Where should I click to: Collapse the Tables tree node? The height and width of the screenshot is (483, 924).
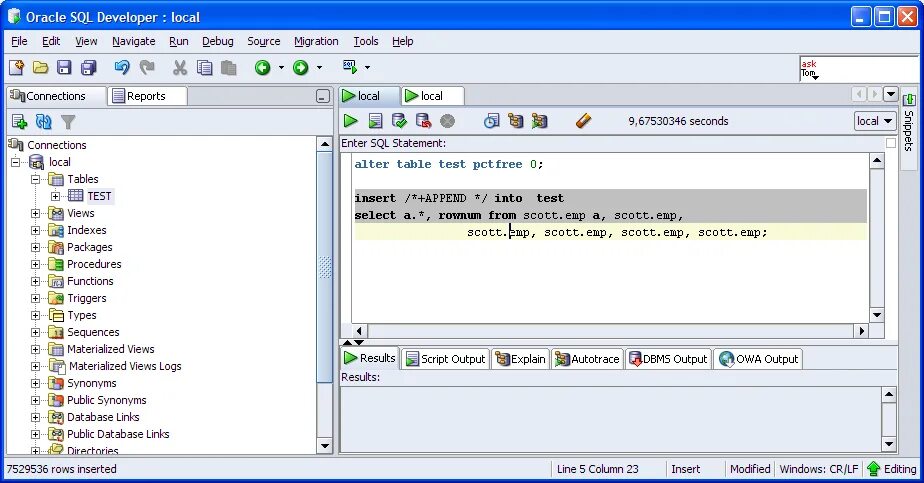[35, 179]
